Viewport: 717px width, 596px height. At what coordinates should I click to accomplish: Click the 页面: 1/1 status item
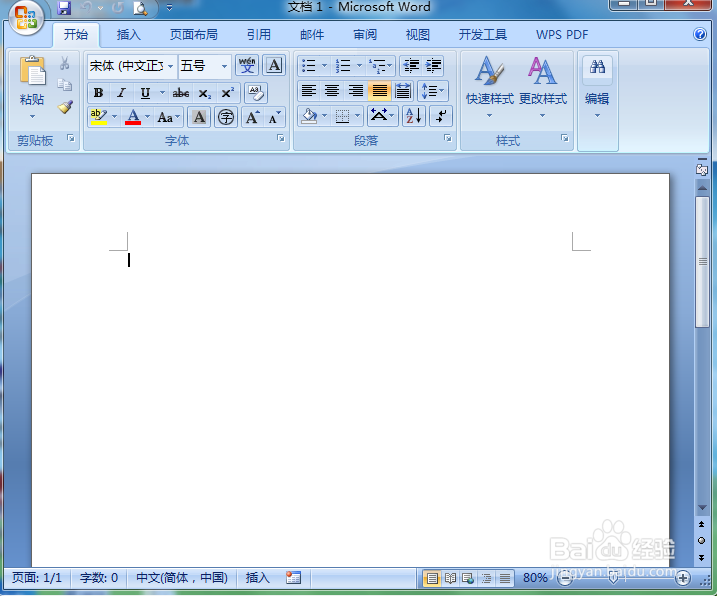point(37,578)
